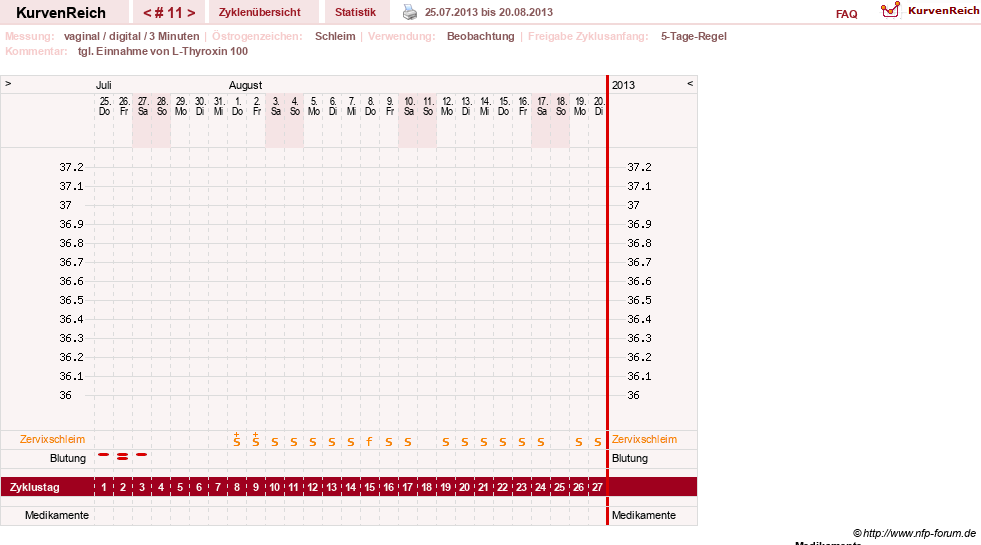
Task: Click the 'Juli' month label
Action: pyautogui.click(x=104, y=85)
